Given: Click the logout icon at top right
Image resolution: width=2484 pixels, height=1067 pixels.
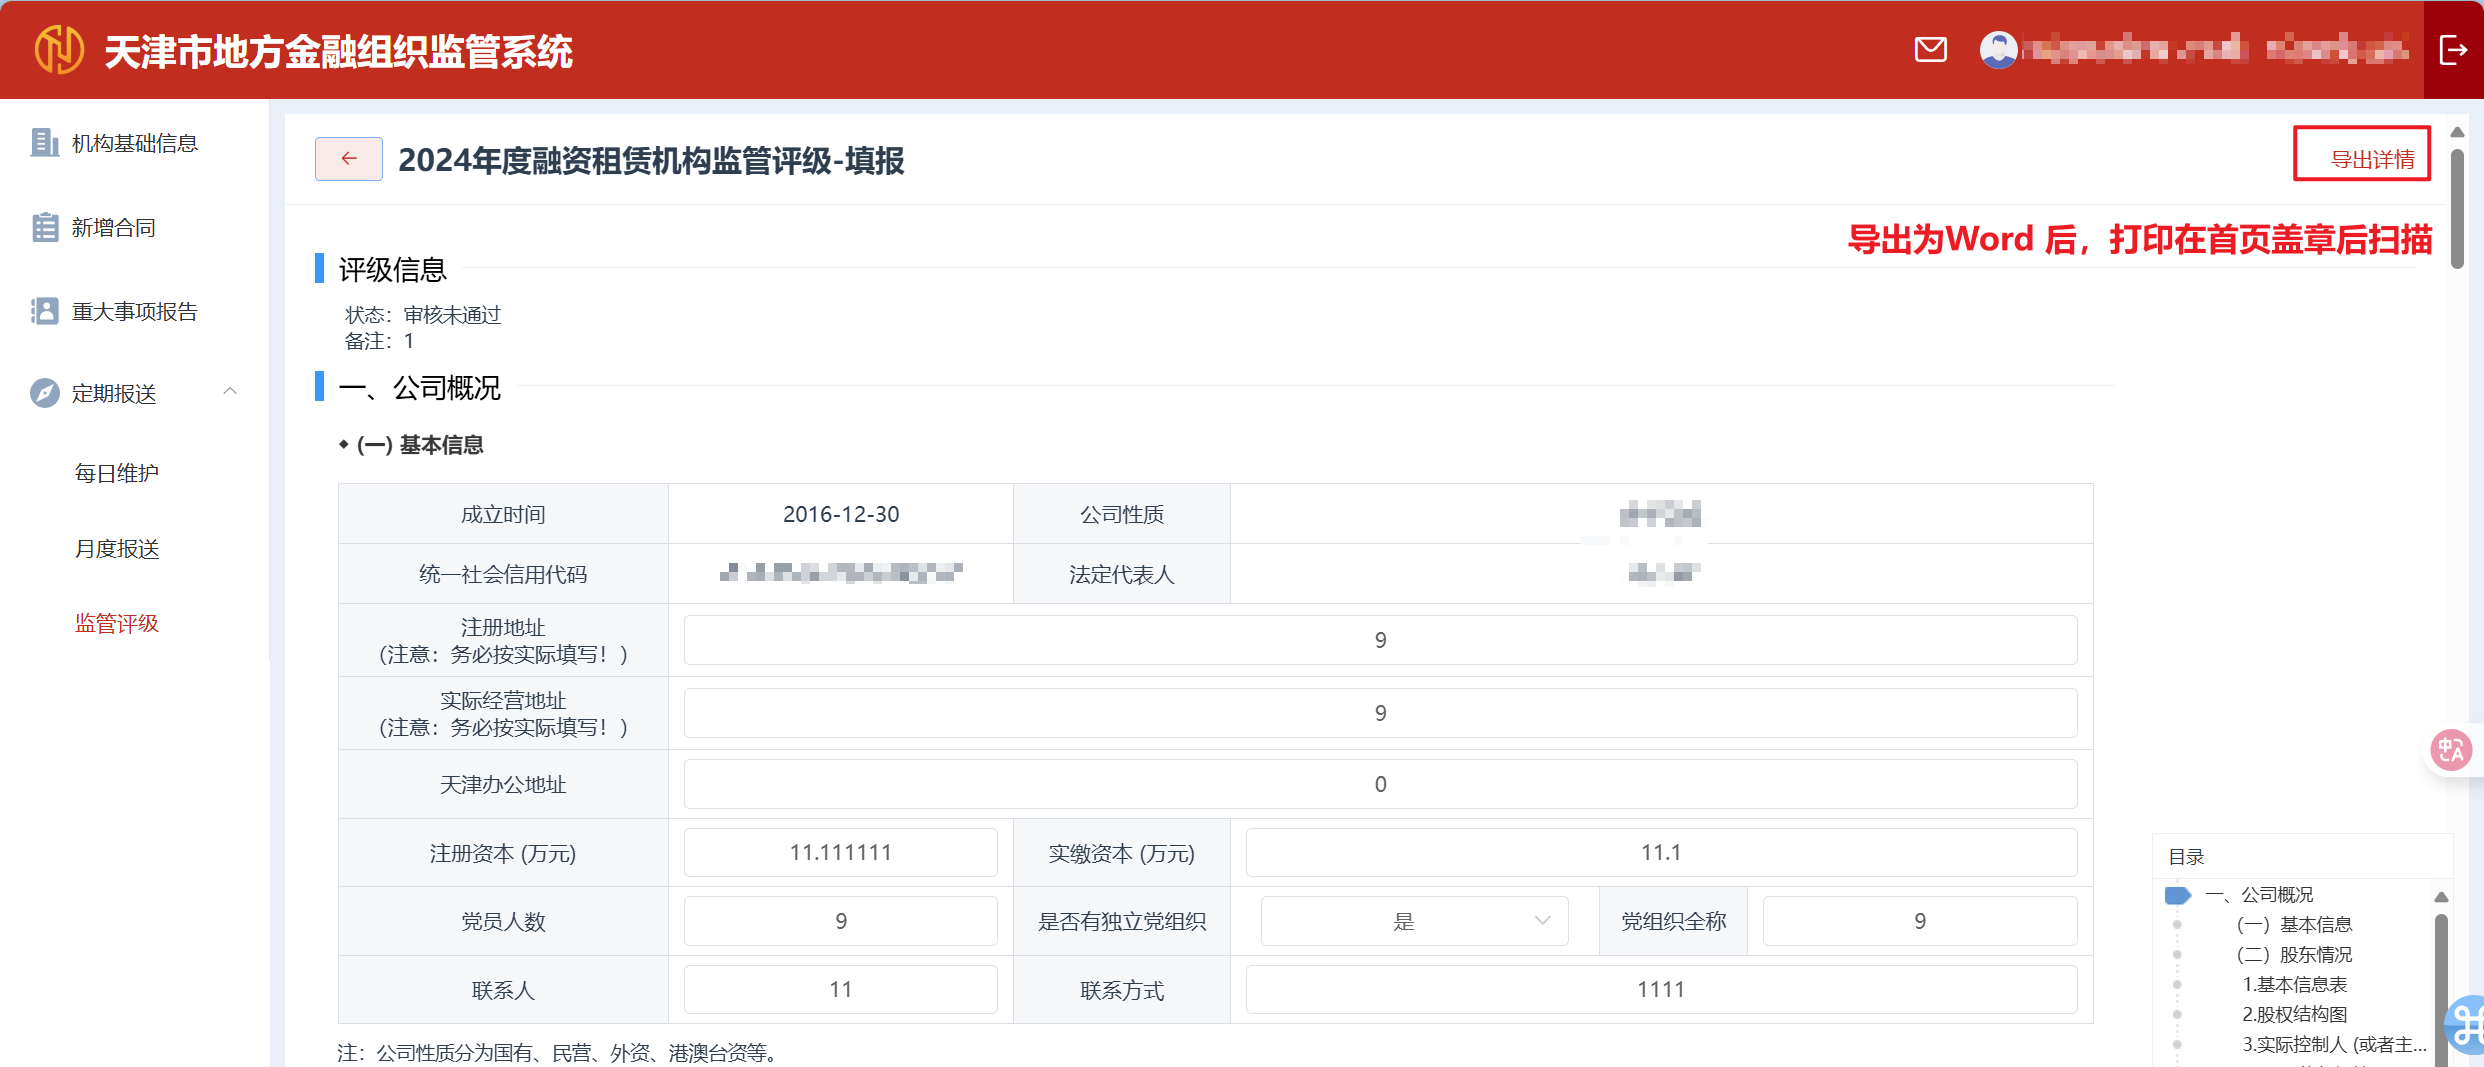Looking at the screenshot, I should [2453, 49].
